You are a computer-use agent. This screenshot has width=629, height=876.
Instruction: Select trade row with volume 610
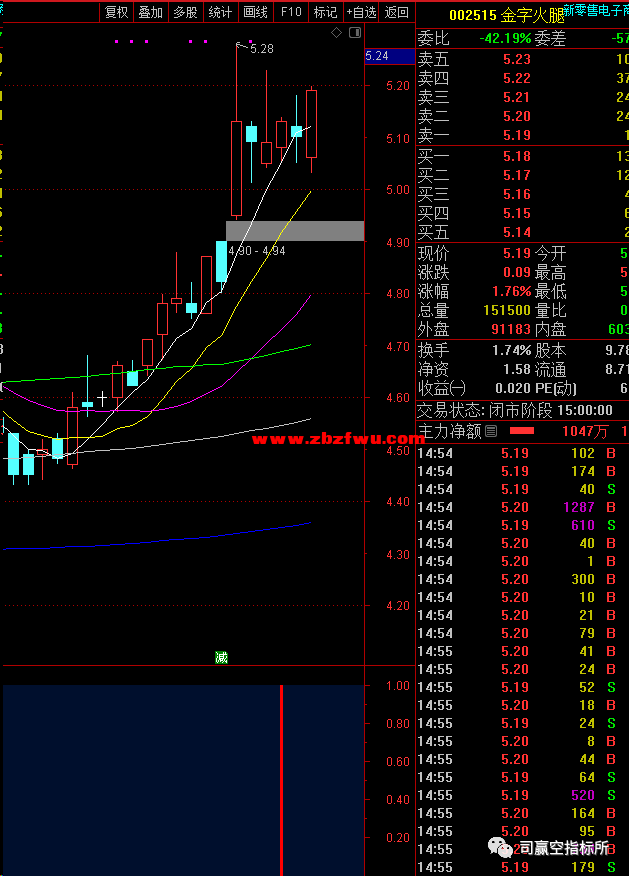pyautogui.click(x=523, y=525)
